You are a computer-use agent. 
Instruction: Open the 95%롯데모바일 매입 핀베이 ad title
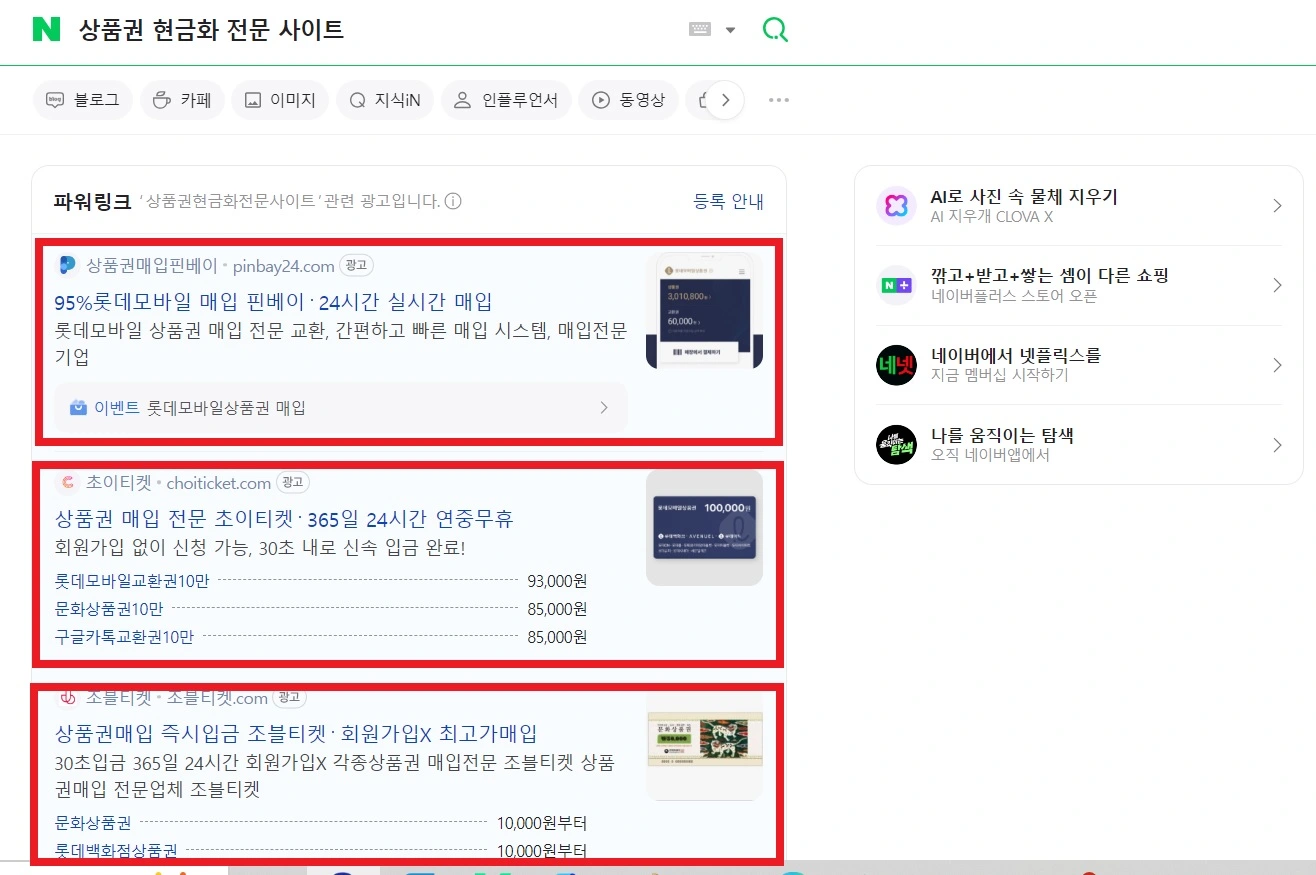click(273, 301)
